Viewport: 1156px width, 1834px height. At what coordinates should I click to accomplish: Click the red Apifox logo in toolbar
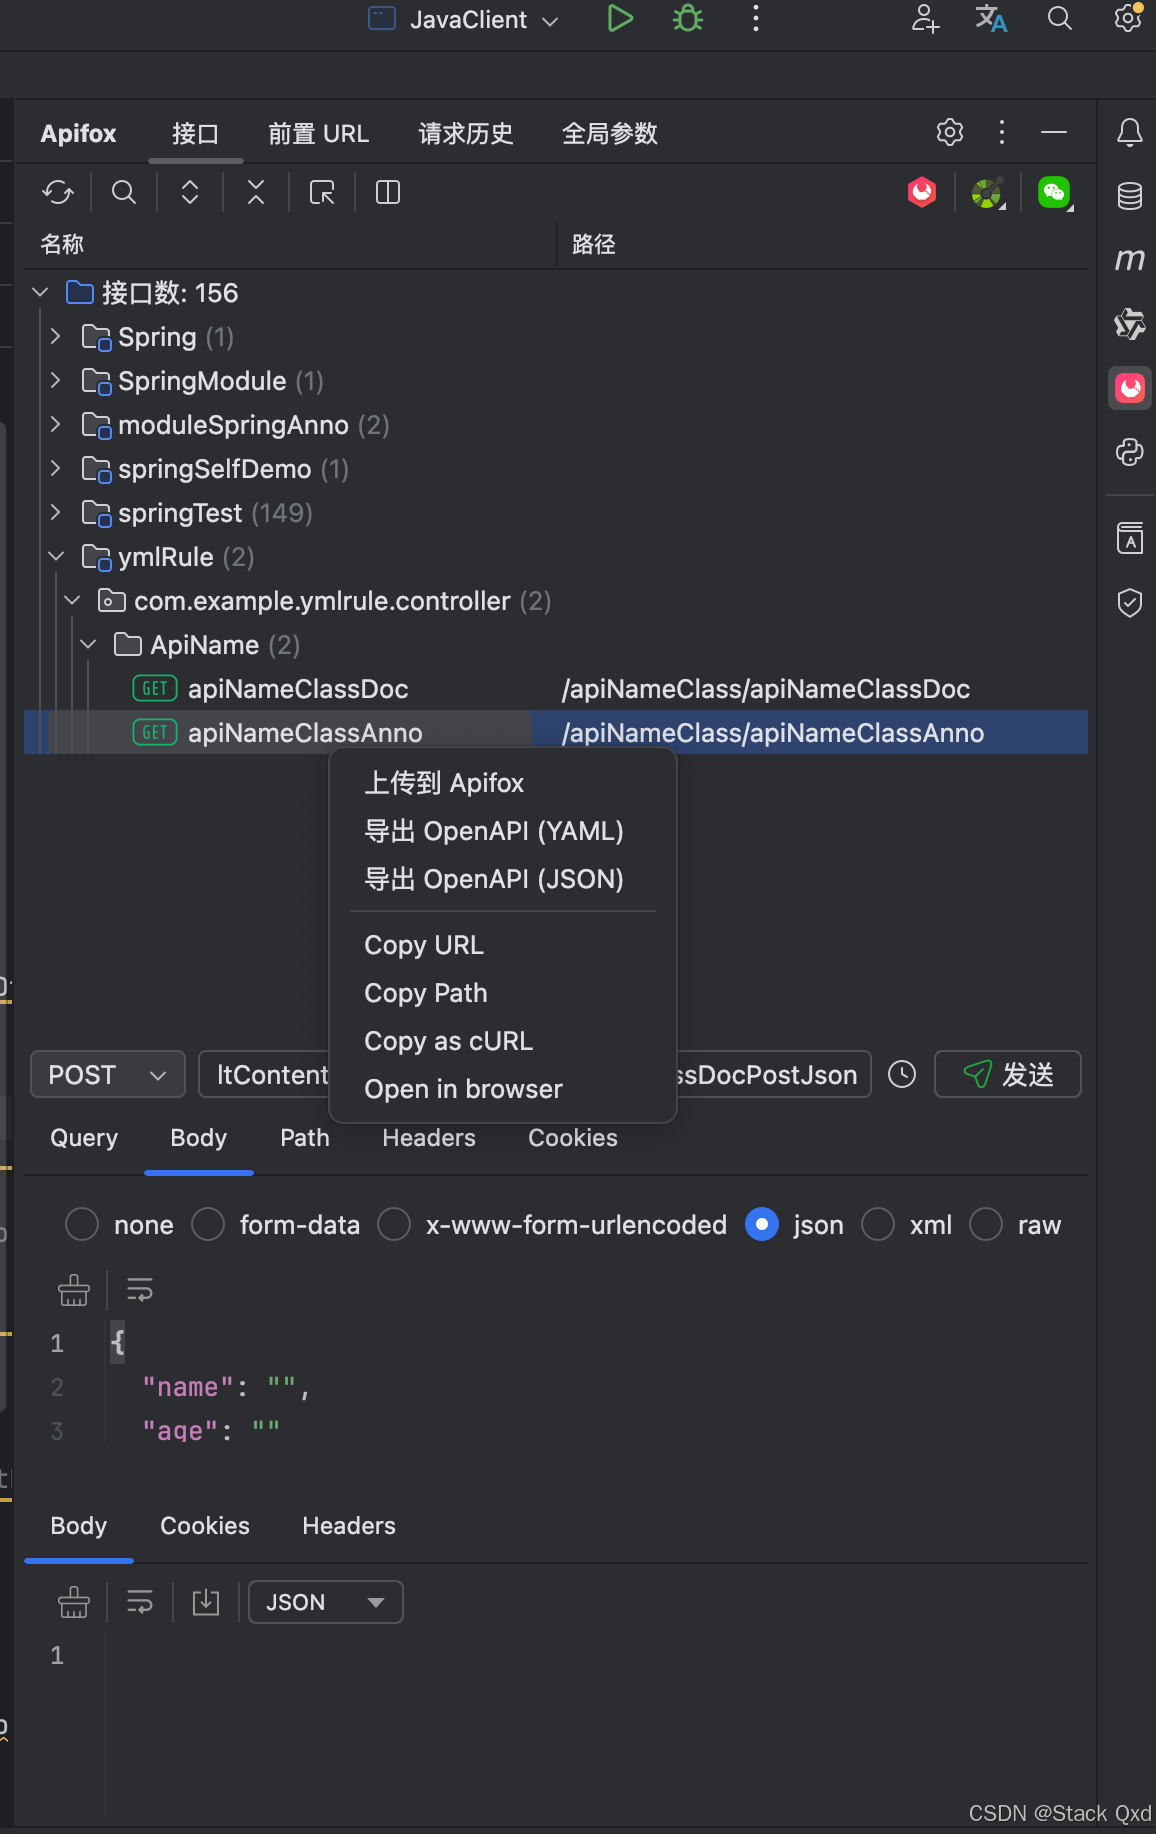point(922,192)
